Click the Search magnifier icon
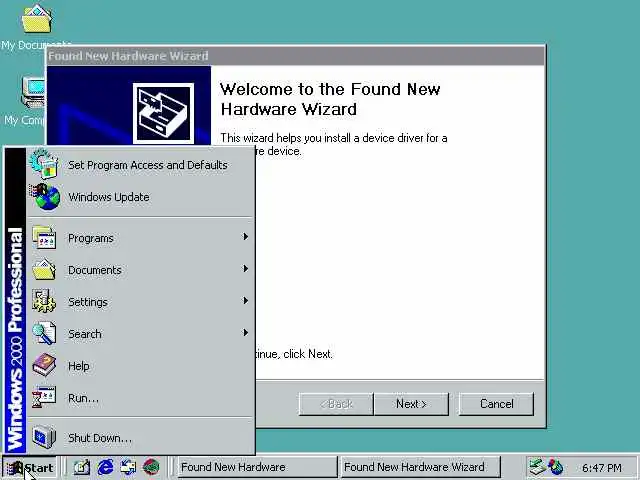This screenshot has width=640, height=480. [x=44, y=333]
